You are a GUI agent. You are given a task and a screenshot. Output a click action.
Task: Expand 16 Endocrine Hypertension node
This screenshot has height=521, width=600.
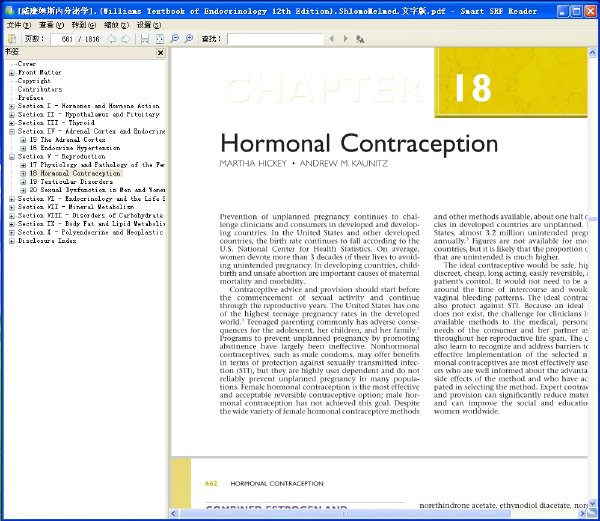(23, 148)
